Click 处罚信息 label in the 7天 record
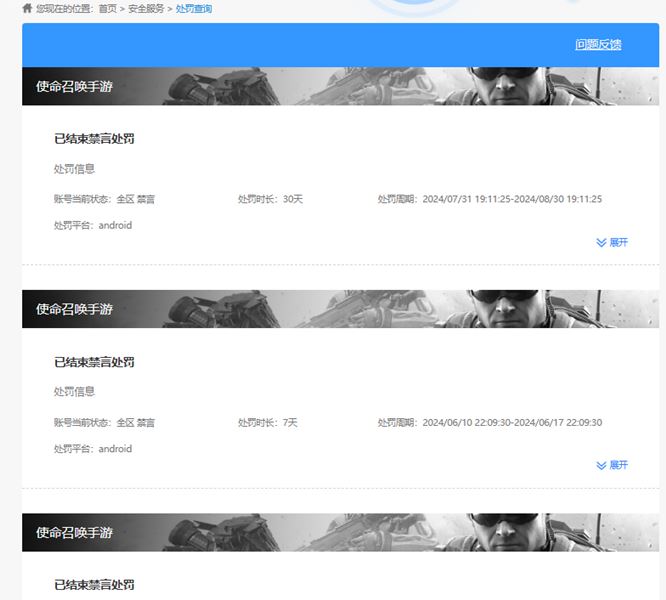The image size is (666, 600). 74,392
